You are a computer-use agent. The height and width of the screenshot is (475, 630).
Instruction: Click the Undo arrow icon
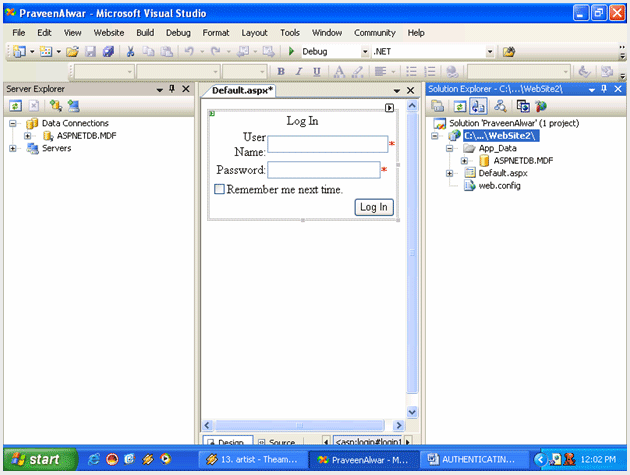tap(189, 51)
